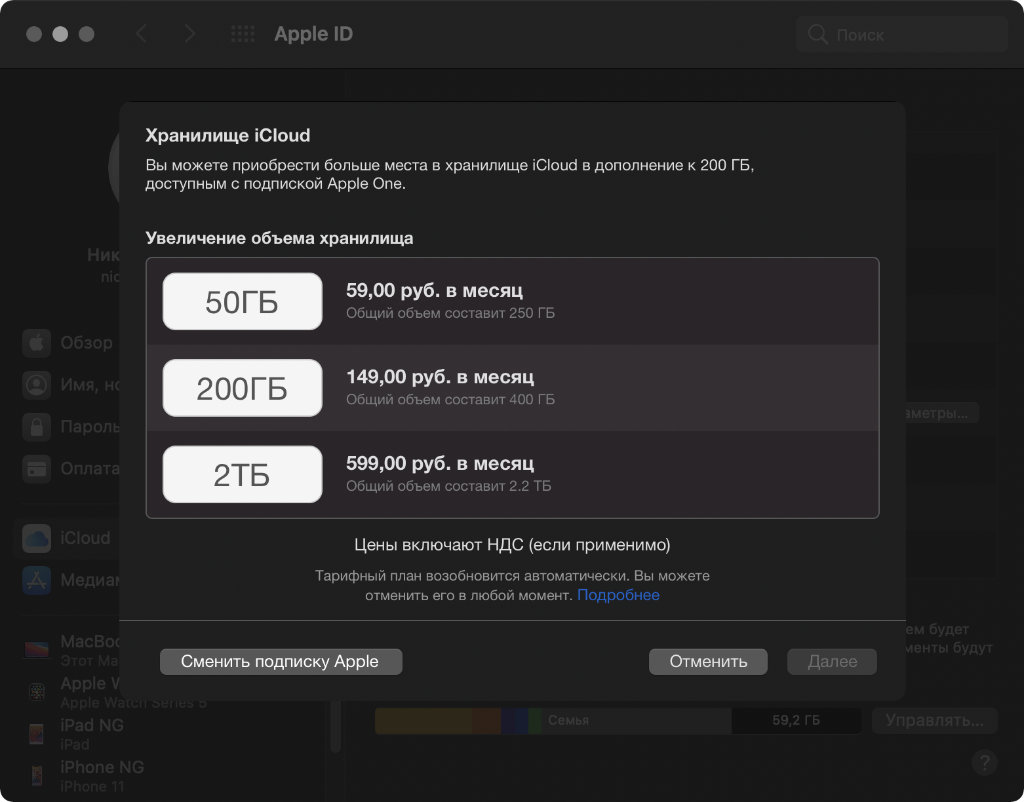
Task: Click the Сменить подписку Apple button
Action: [x=280, y=661]
